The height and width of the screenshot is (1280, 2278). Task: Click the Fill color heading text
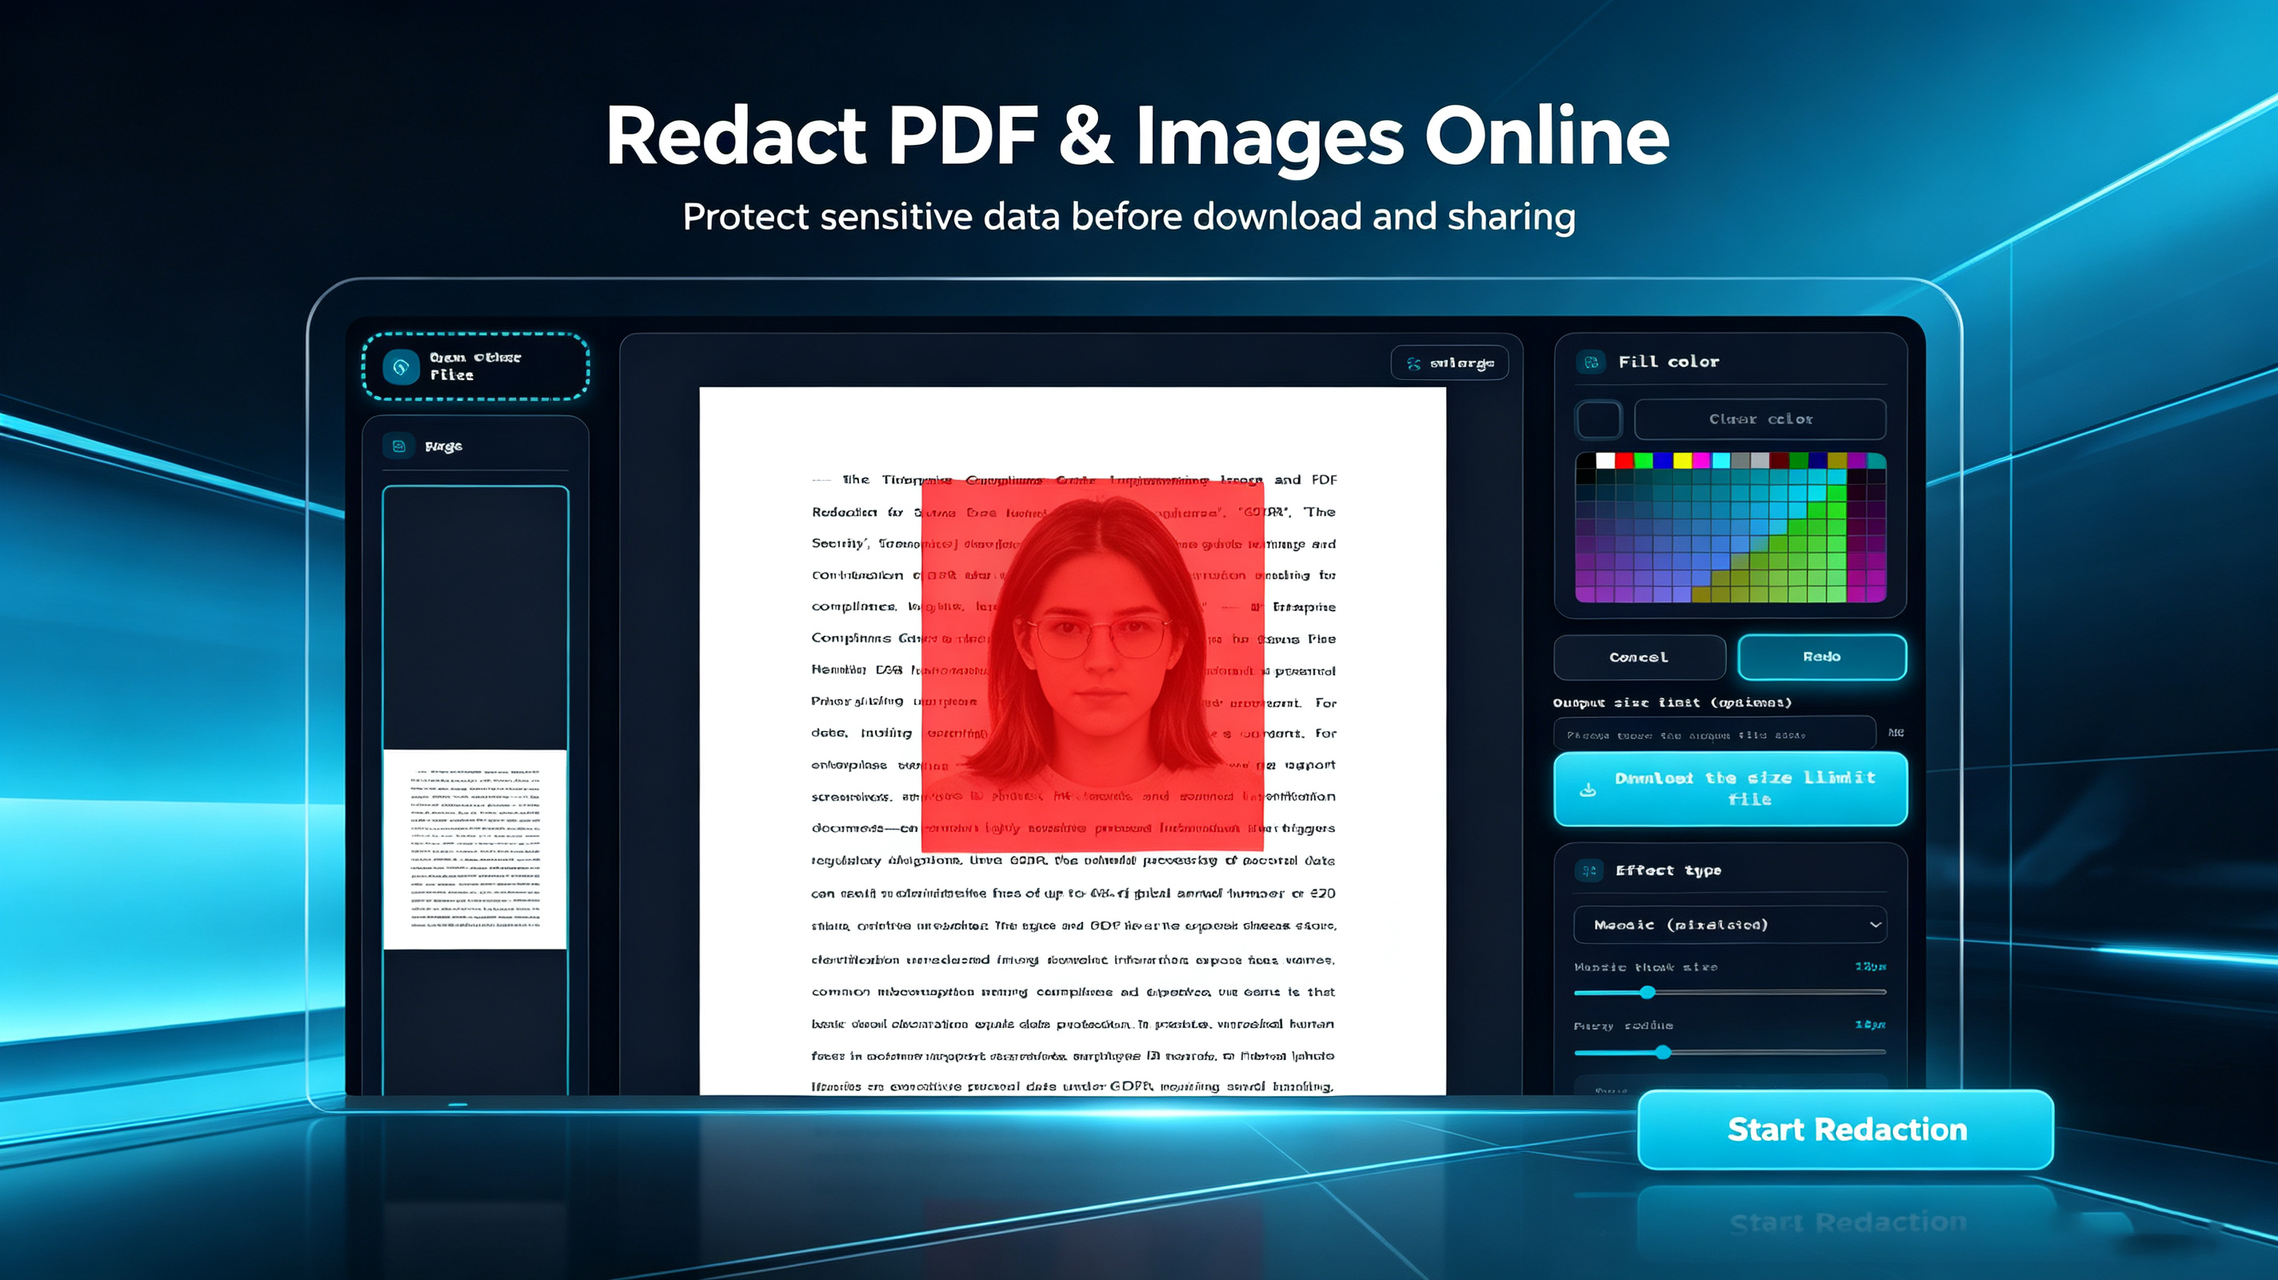coord(1668,362)
